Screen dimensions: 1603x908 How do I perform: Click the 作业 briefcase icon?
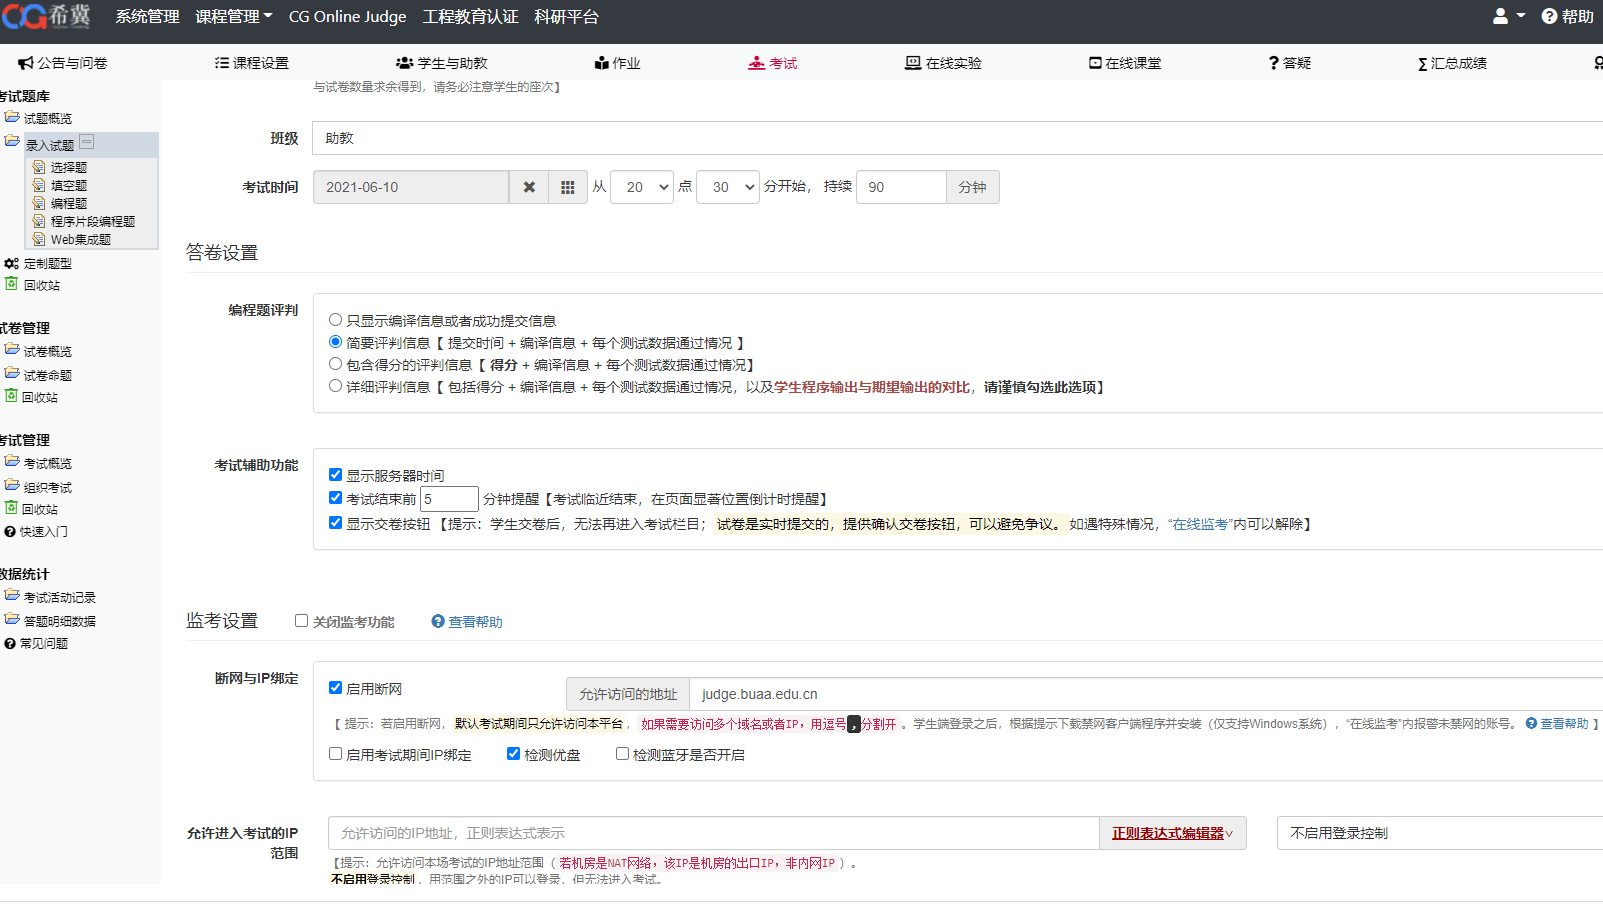[x=601, y=63]
